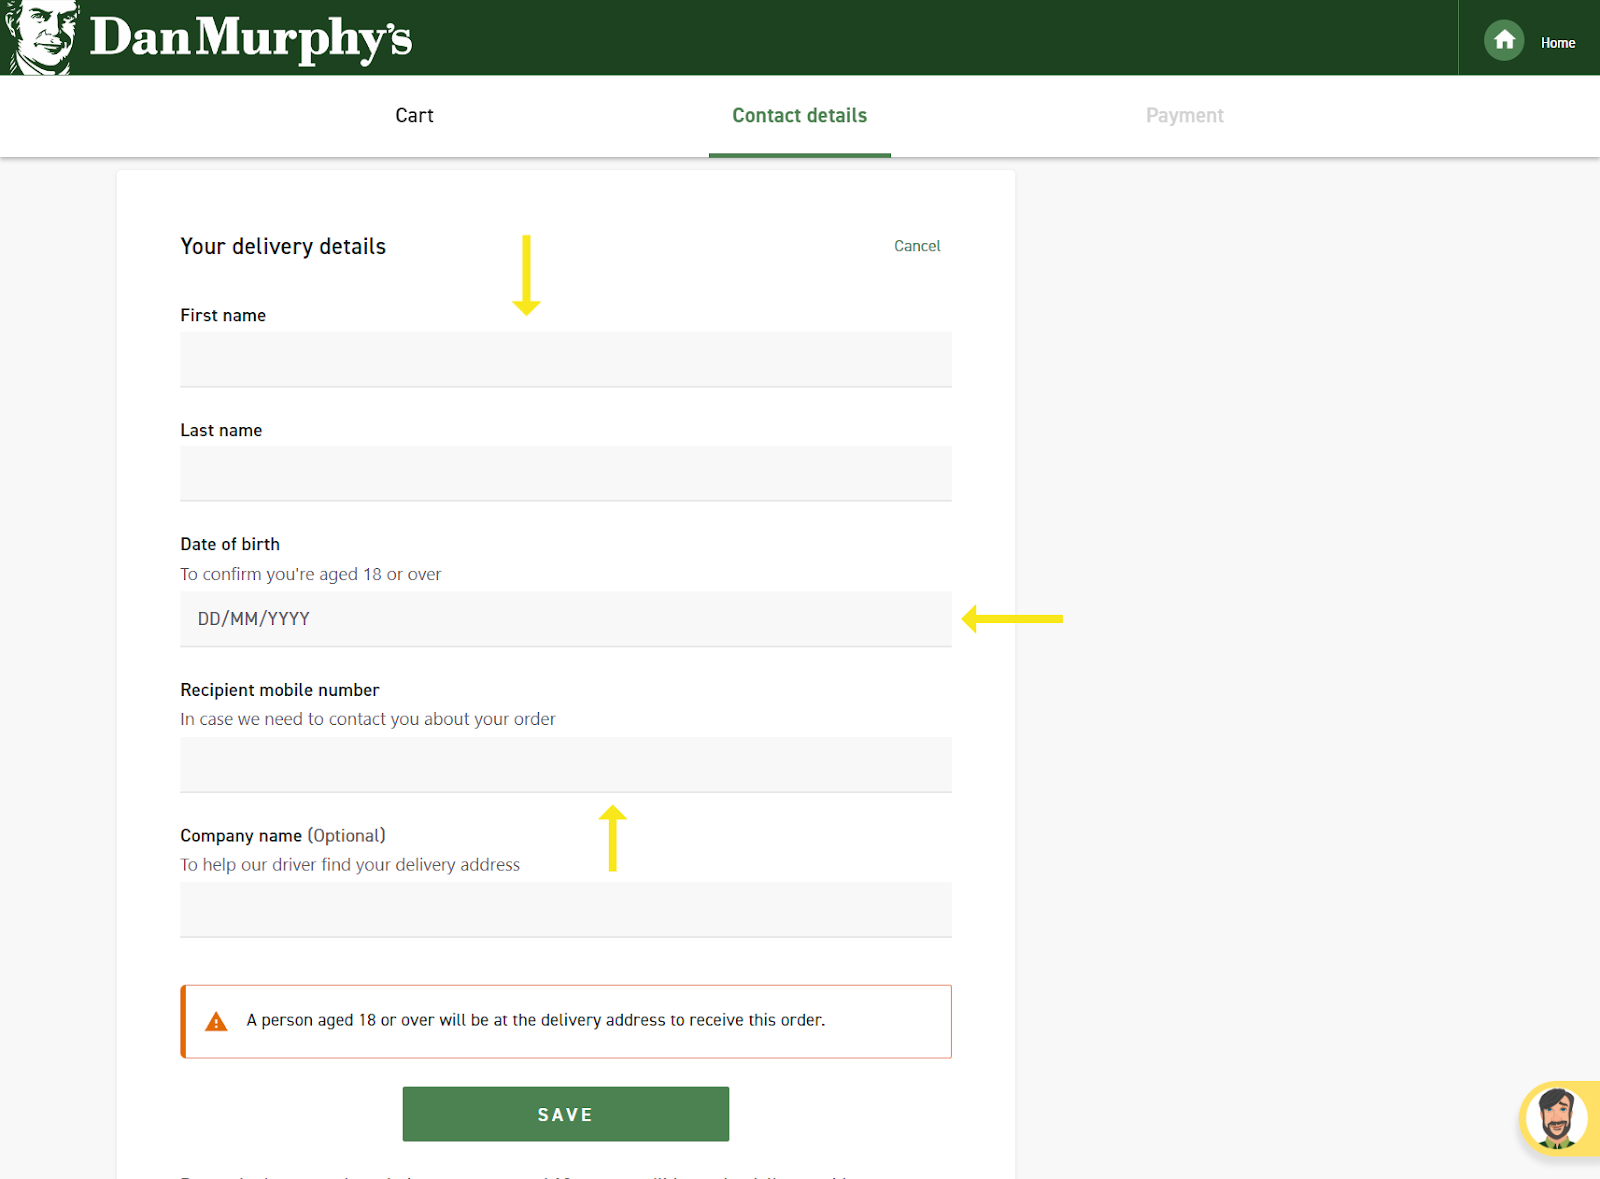Select the DD/MM/YYYY date of birth field
The height and width of the screenshot is (1179, 1600).
(x=565, y=619)
